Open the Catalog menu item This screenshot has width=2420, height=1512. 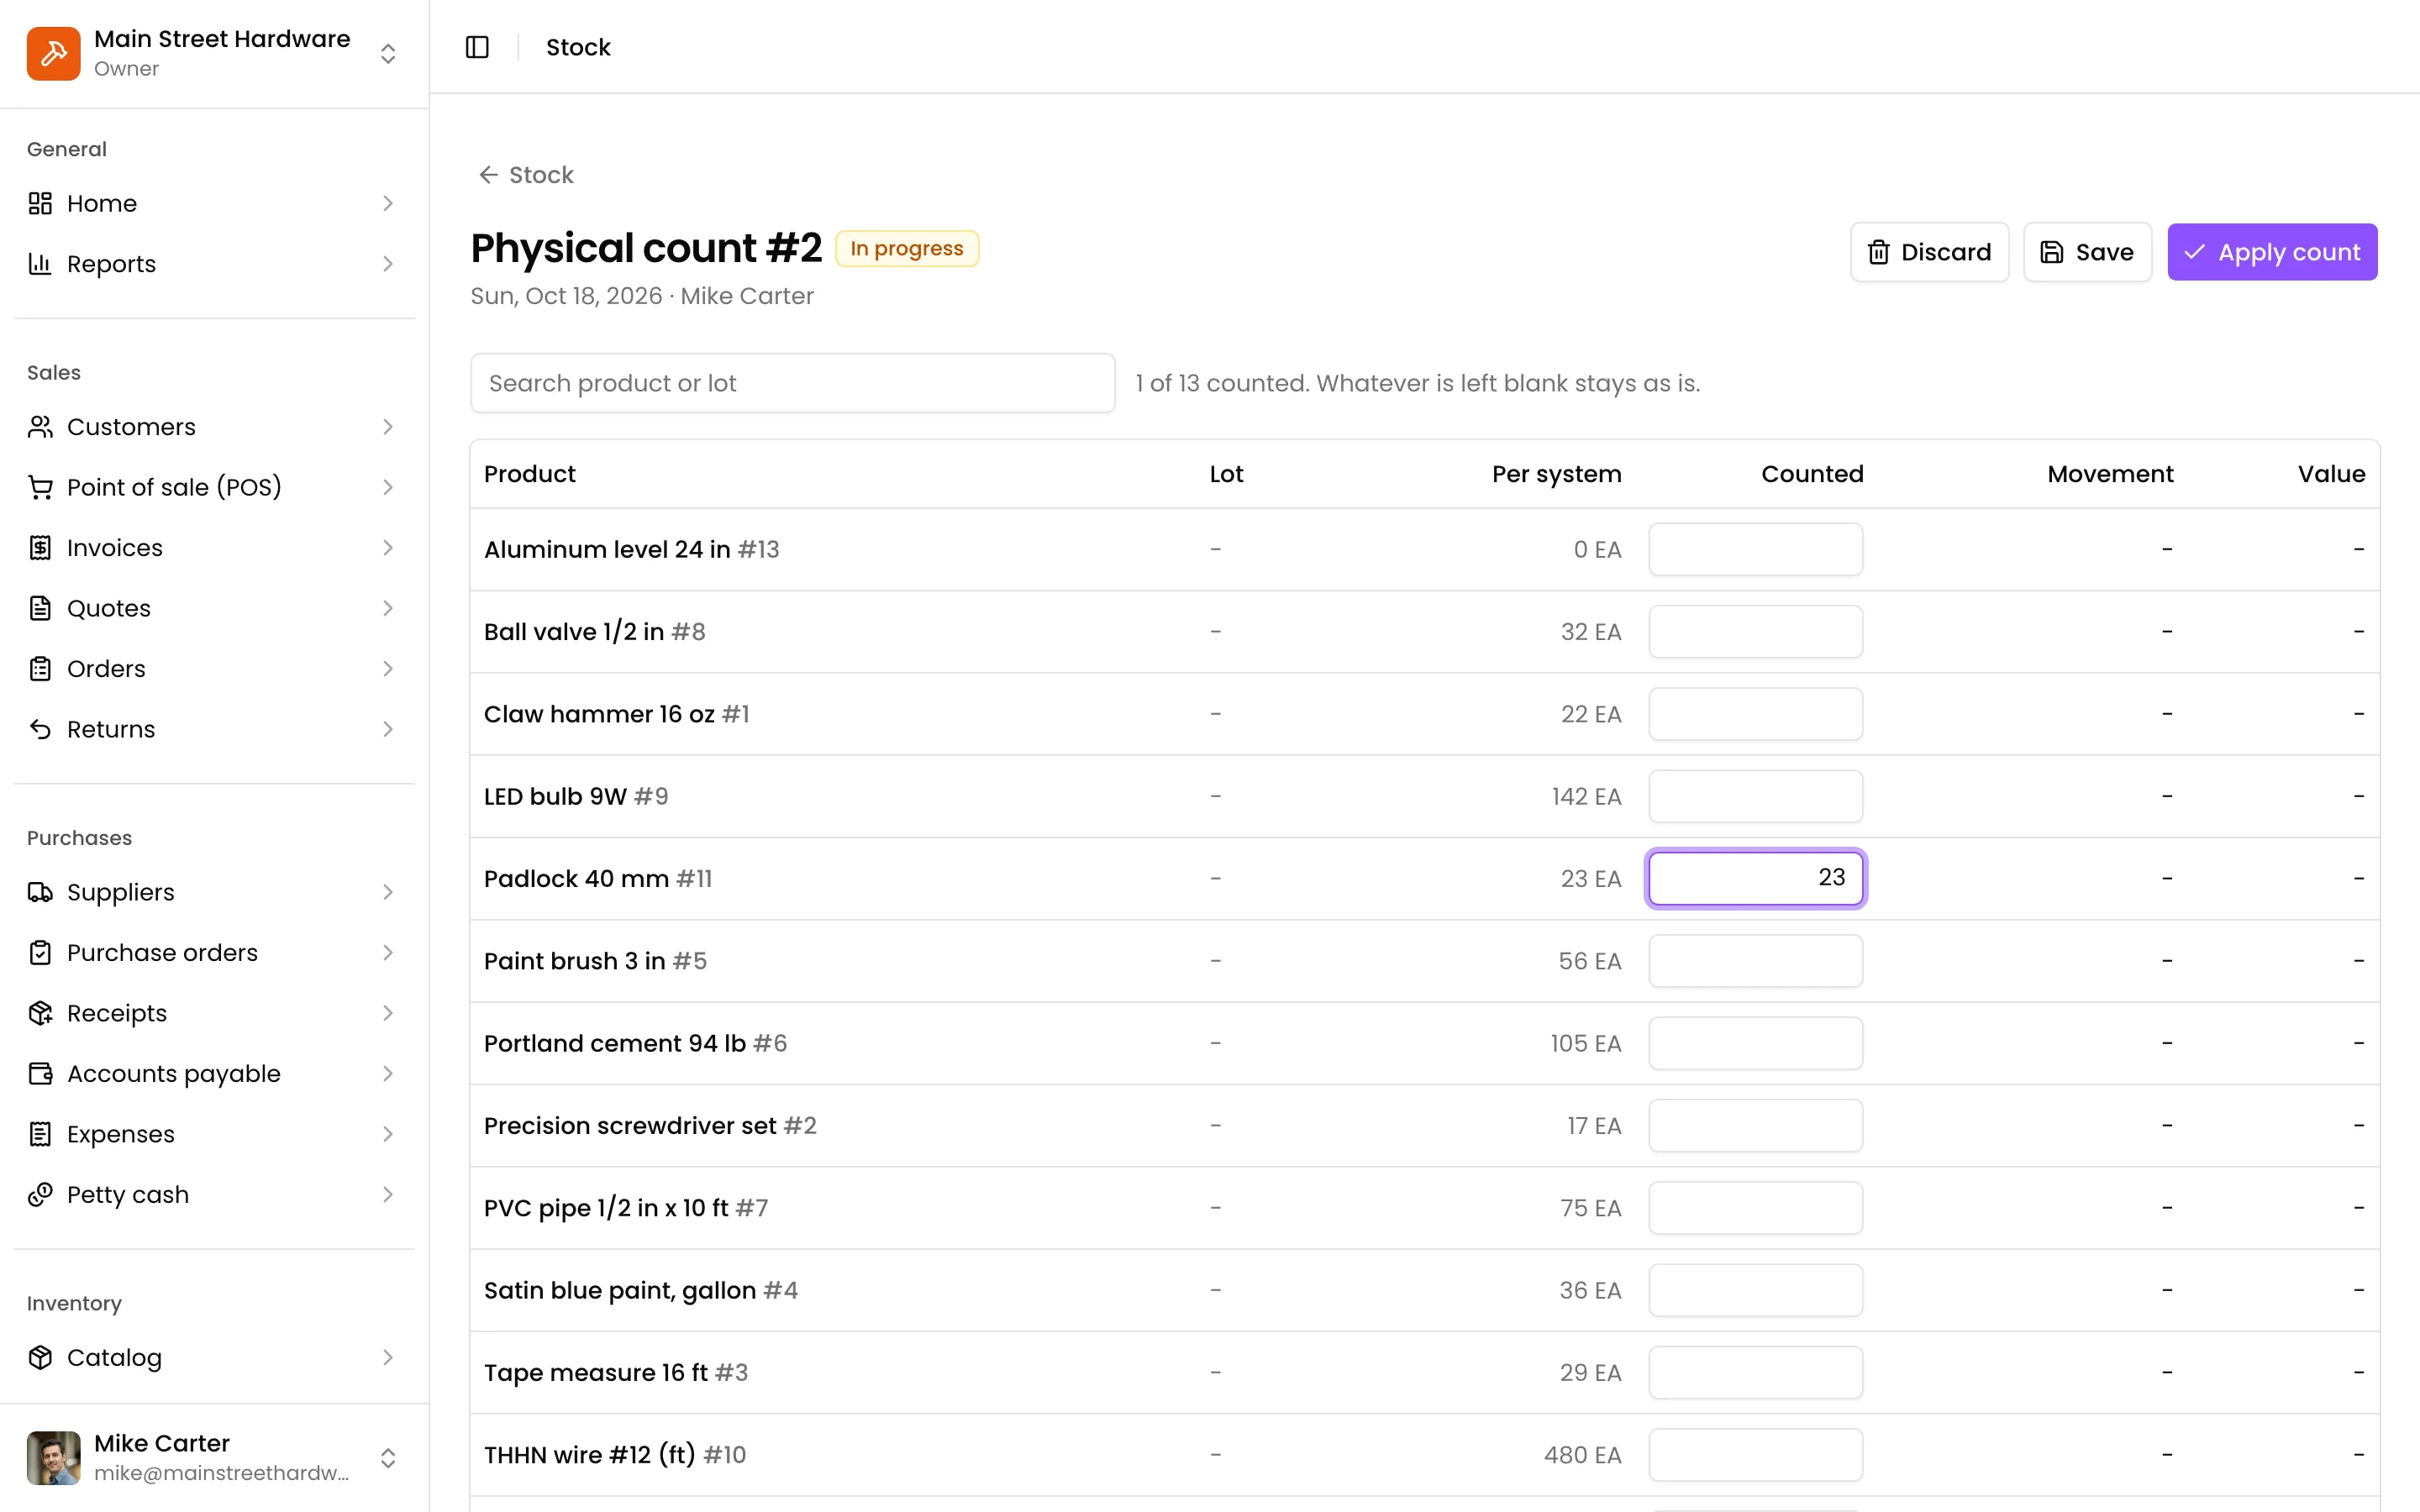tap(214, 1357)
